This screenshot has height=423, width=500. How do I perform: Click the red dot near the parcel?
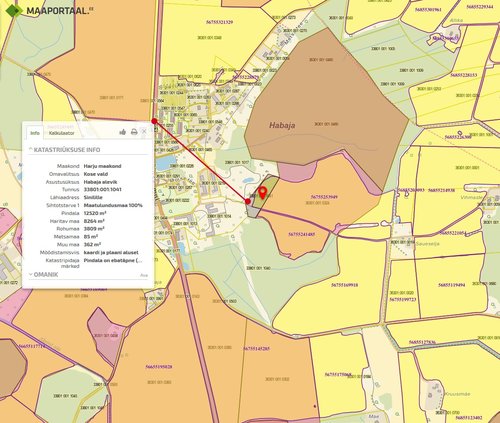click(x=248, y=201)
